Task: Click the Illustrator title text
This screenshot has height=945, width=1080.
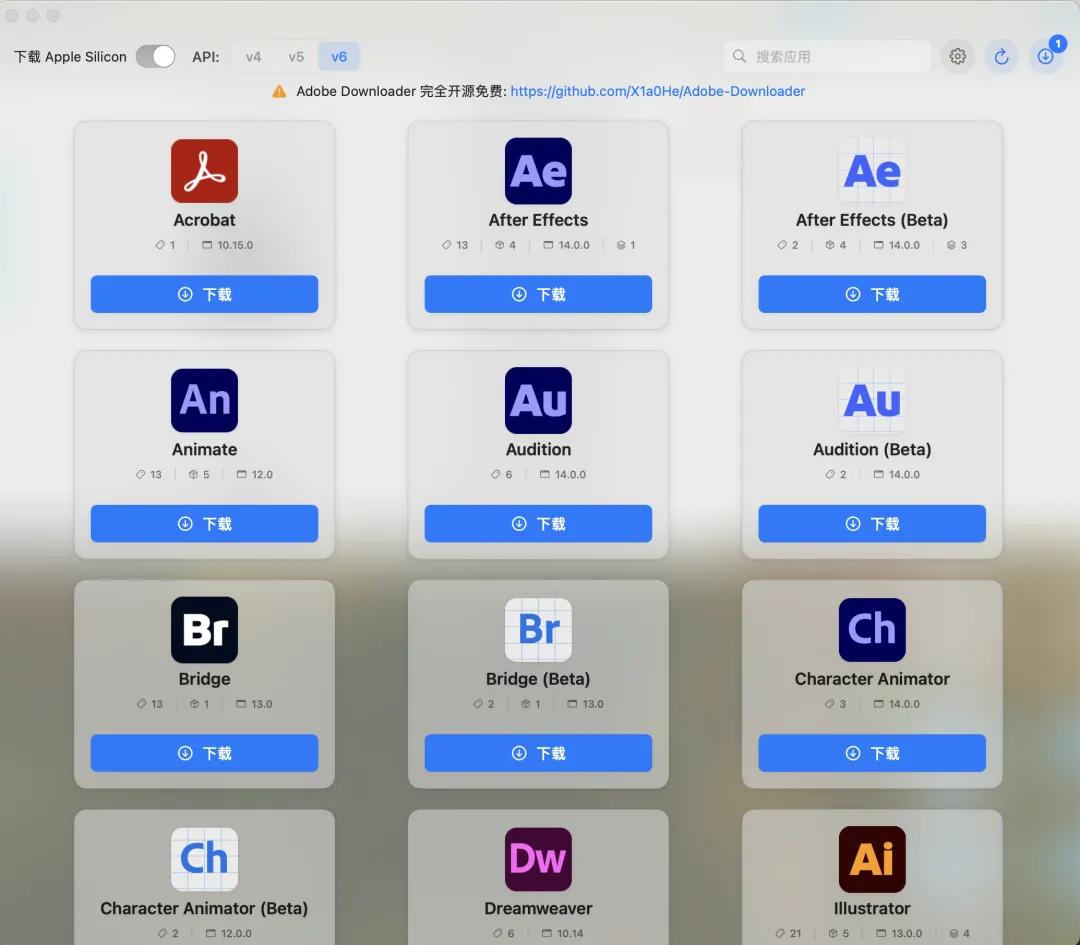Action: [872, 908]
